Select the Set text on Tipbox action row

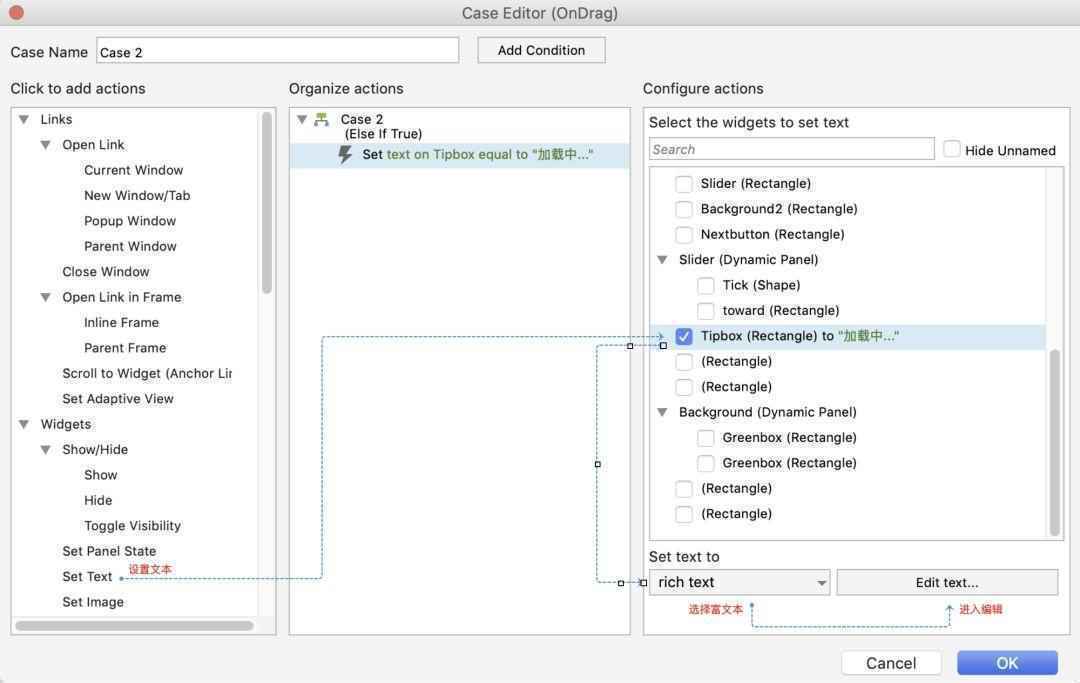459,155
